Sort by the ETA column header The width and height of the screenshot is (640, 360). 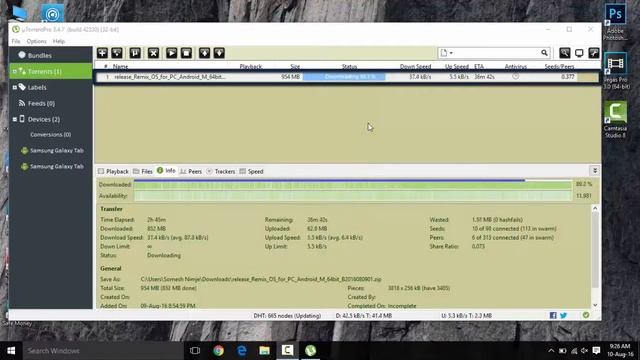pos(479,66)
